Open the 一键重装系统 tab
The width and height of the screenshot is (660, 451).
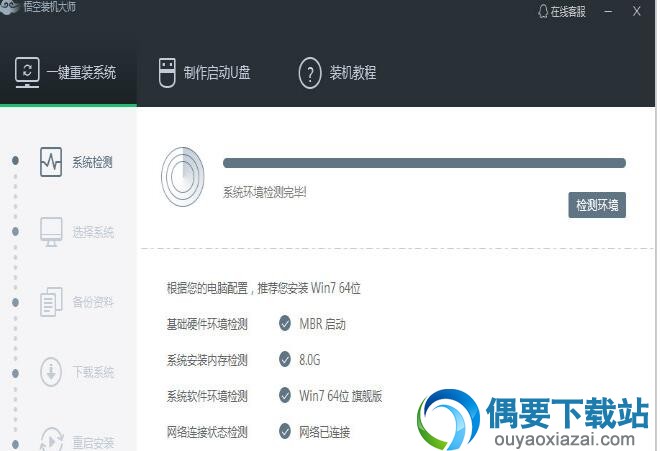68,72
